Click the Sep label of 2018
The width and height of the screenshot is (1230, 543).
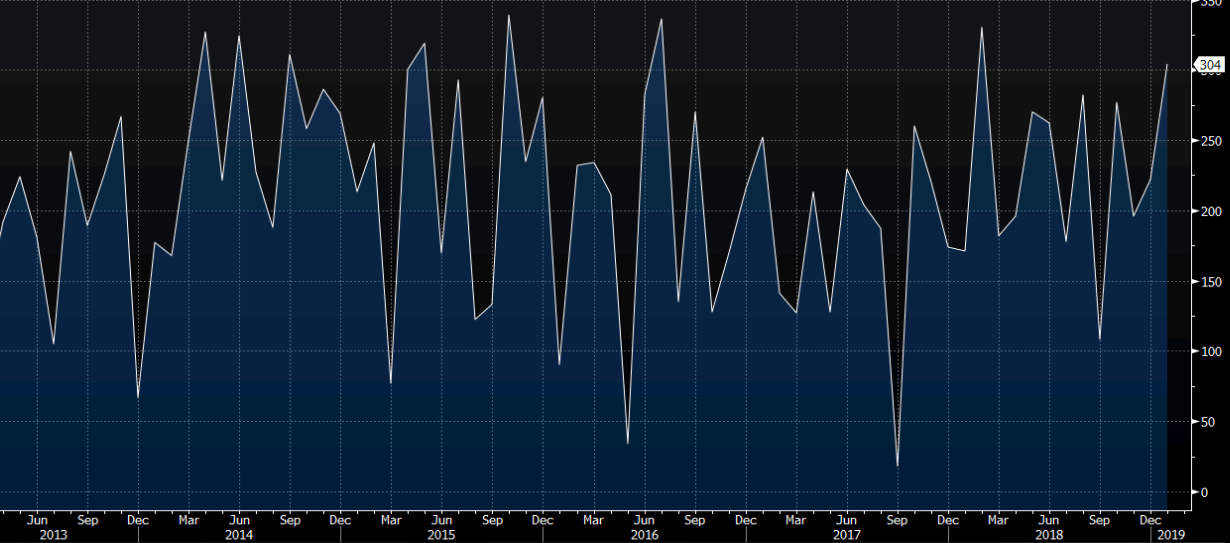[x=1100, y=520]
